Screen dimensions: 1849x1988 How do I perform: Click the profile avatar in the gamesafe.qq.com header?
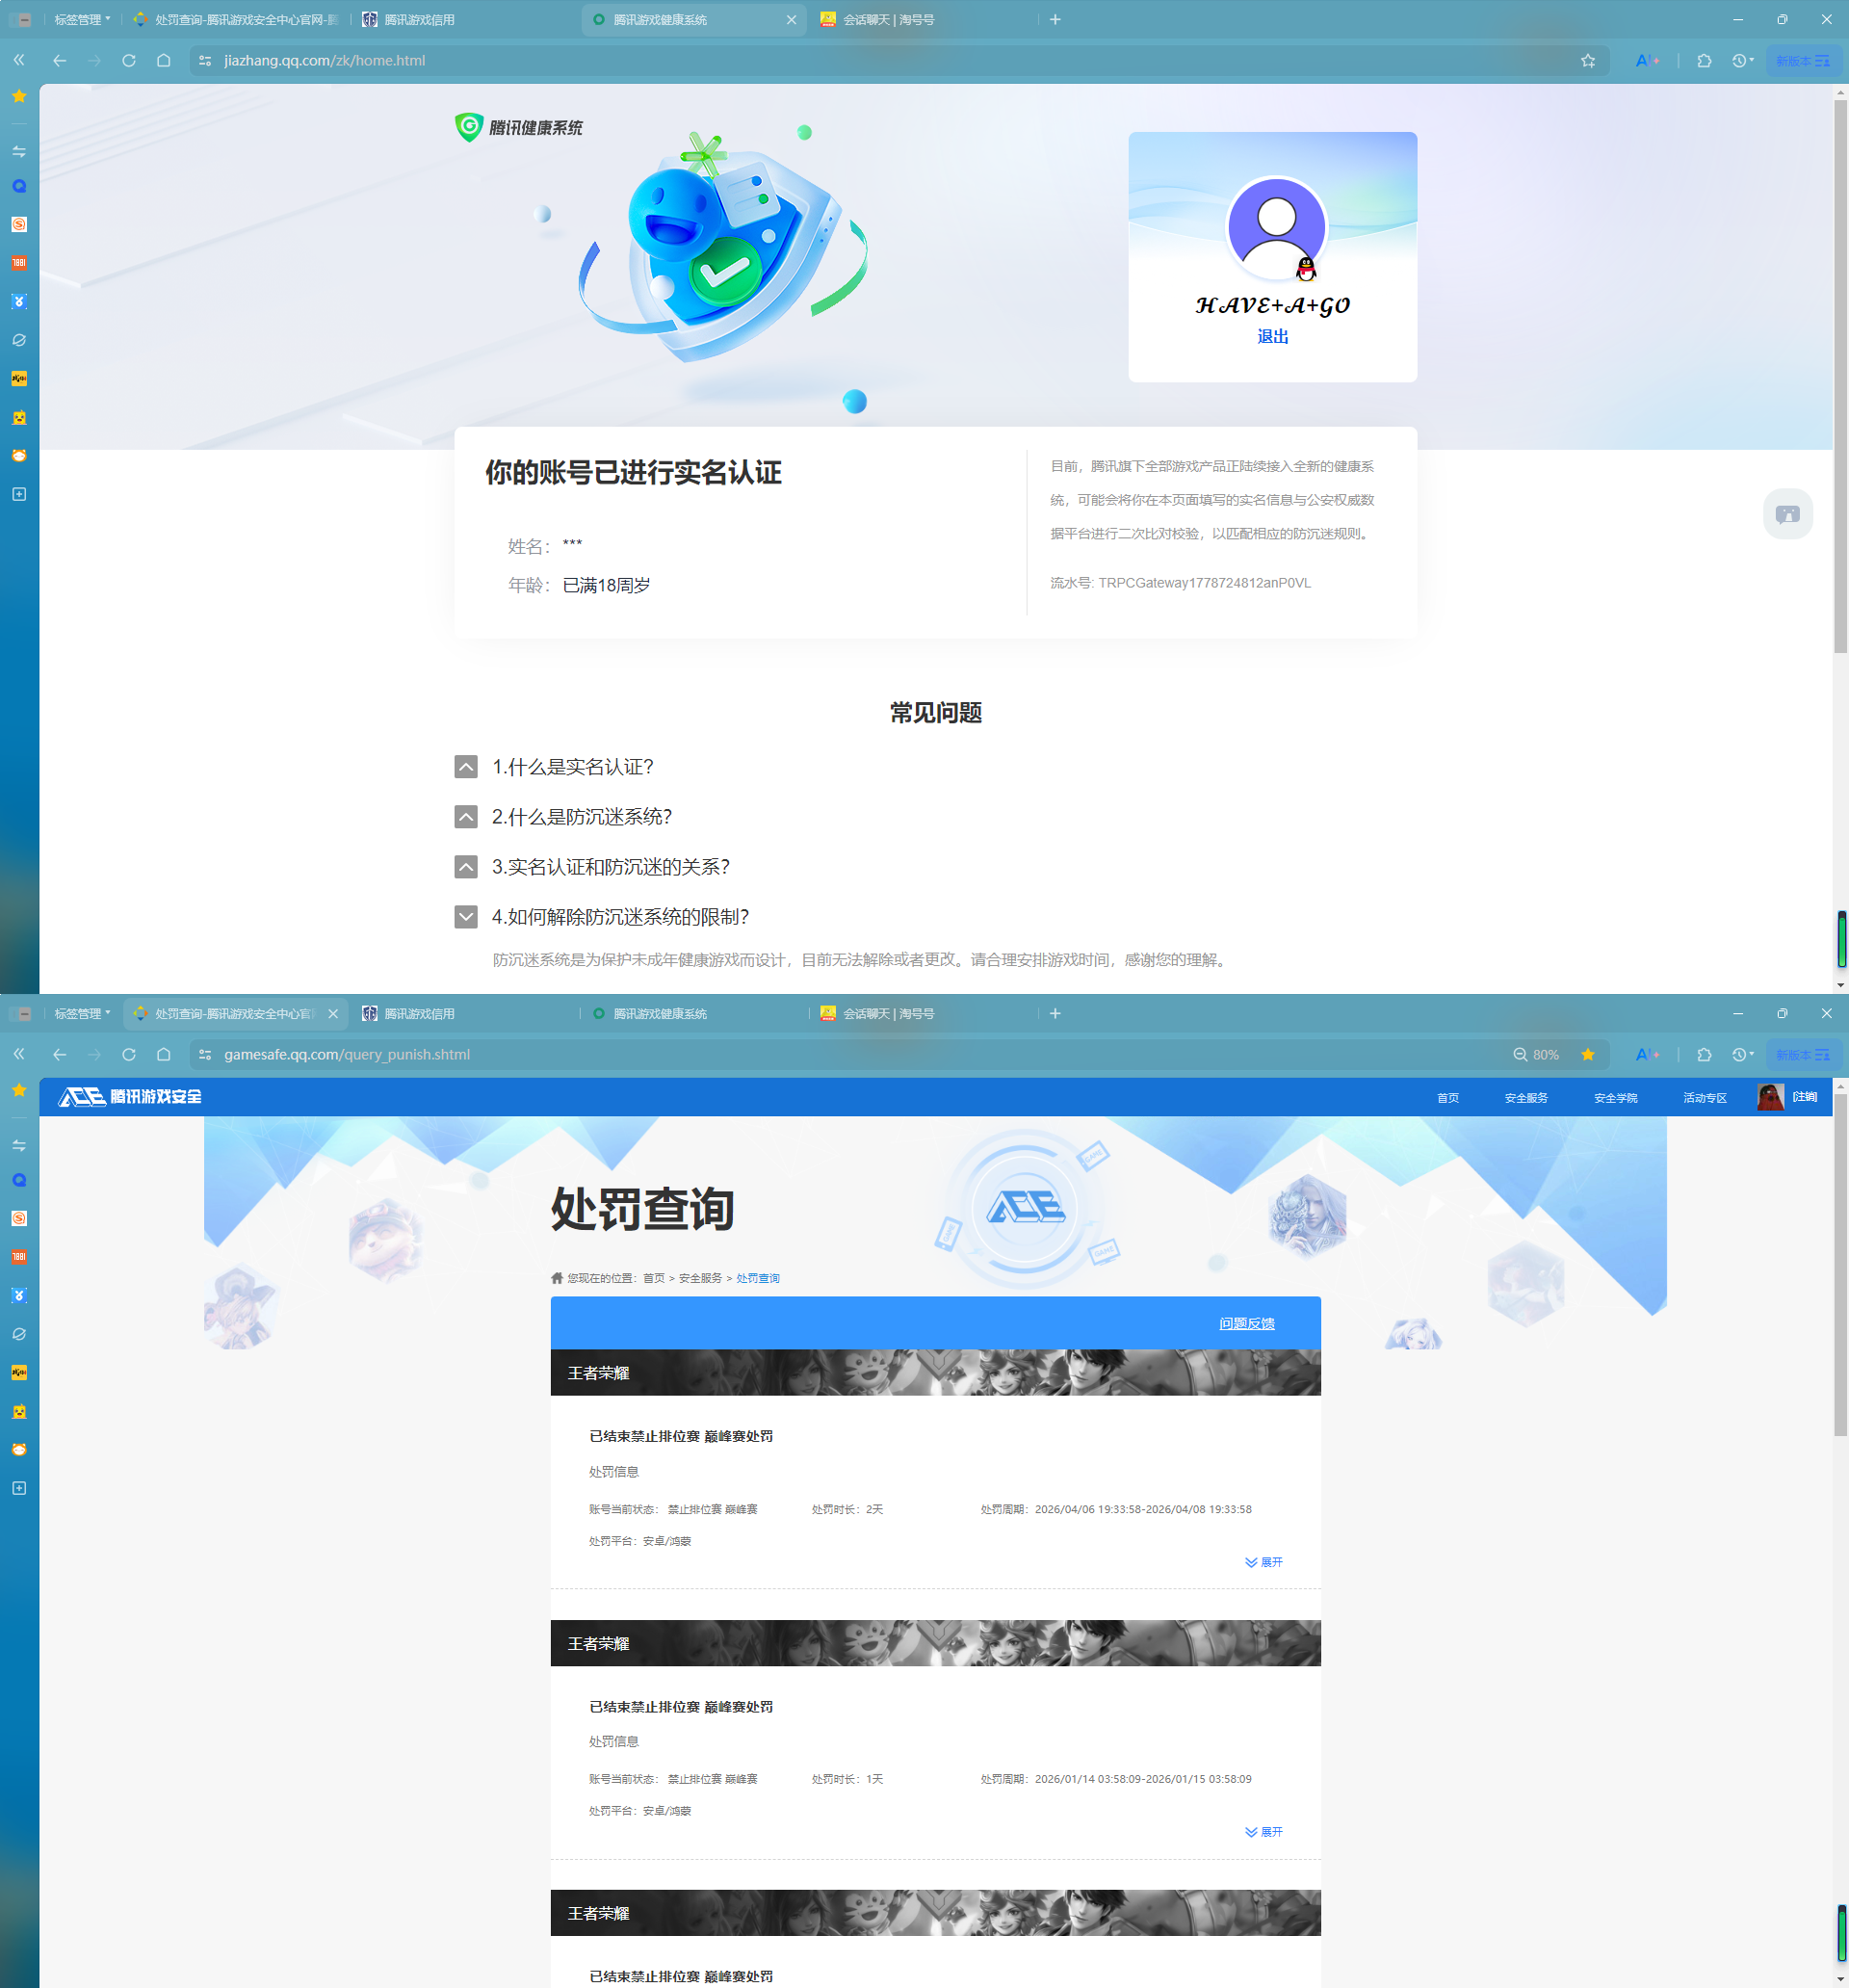pyautogui.click(x=1770, y=1097)
